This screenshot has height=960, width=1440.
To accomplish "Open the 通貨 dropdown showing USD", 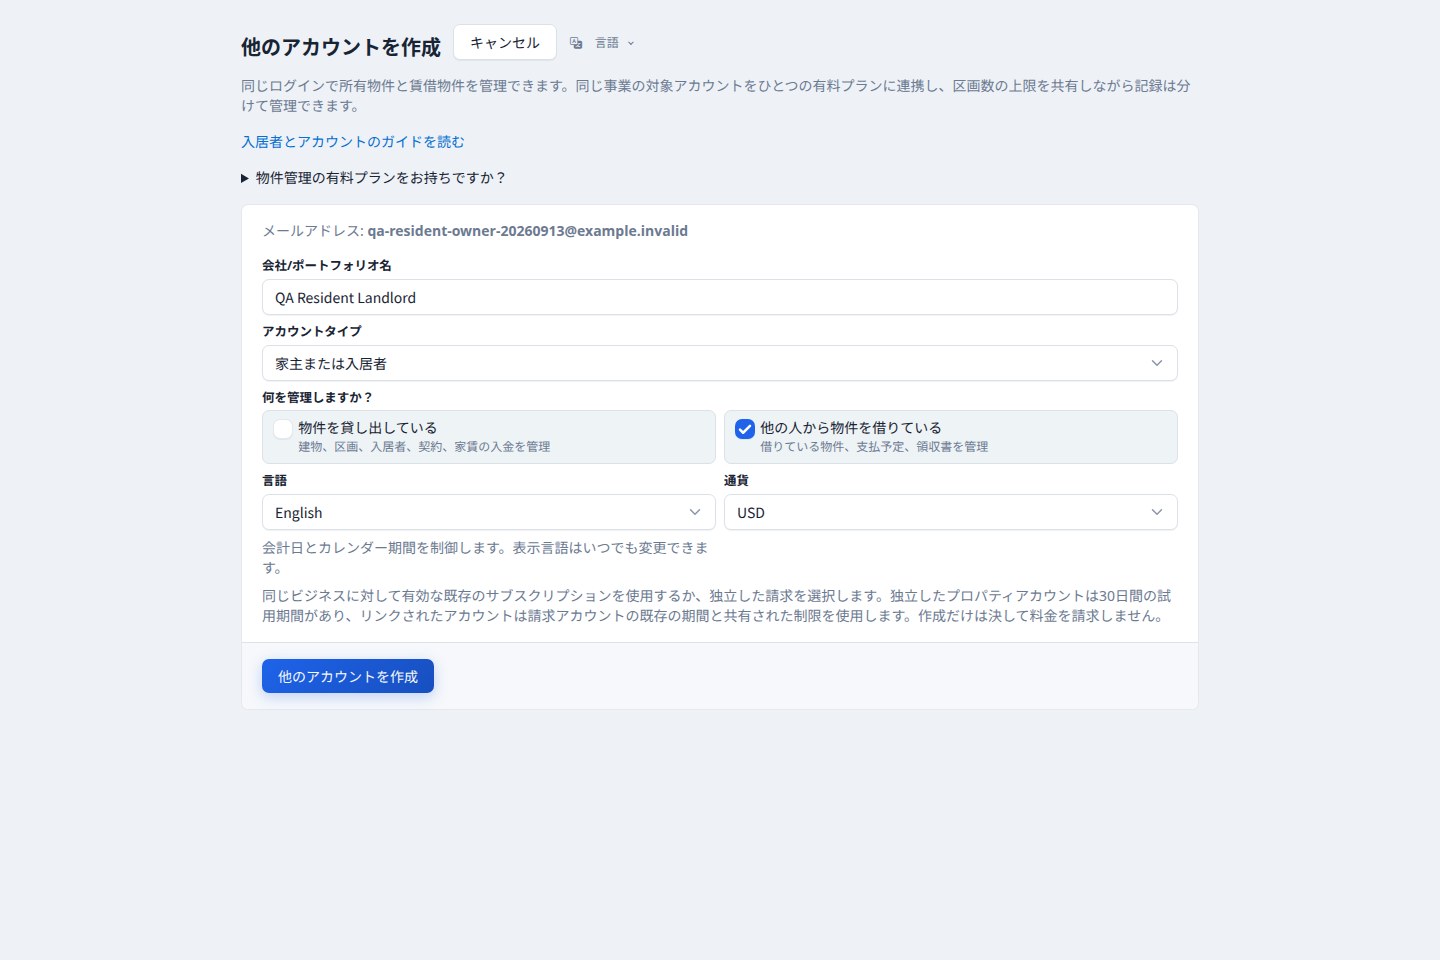I will (951, 512).
